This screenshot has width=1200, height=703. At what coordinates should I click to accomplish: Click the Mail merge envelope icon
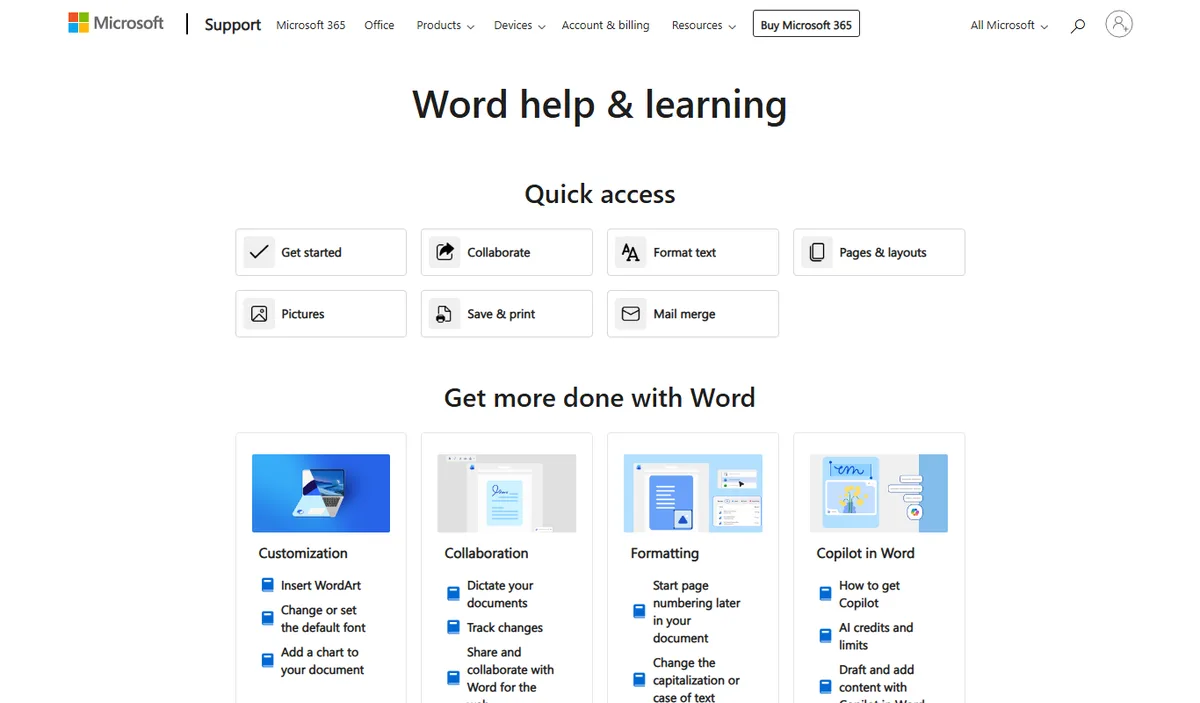coord(631,314)
